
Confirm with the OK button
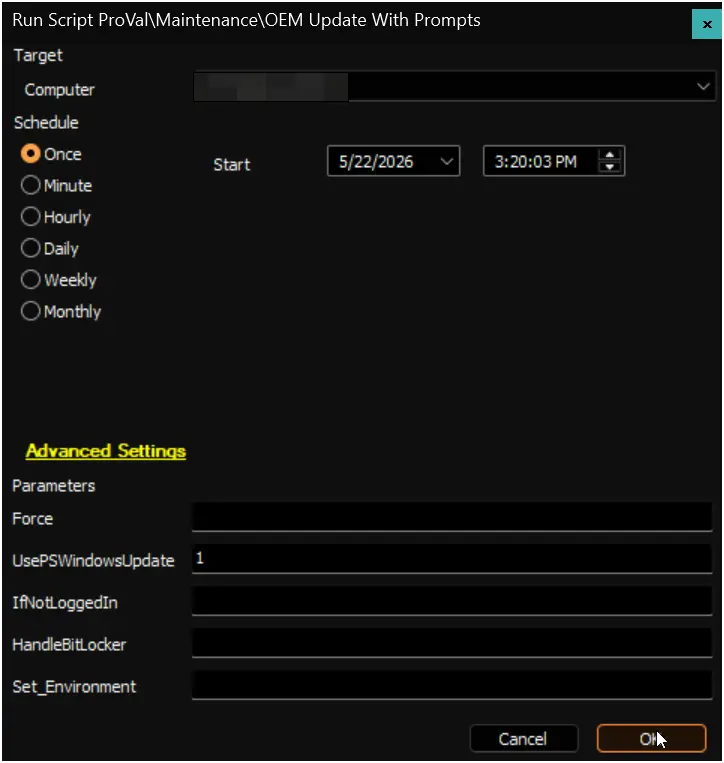coord(651,739)
